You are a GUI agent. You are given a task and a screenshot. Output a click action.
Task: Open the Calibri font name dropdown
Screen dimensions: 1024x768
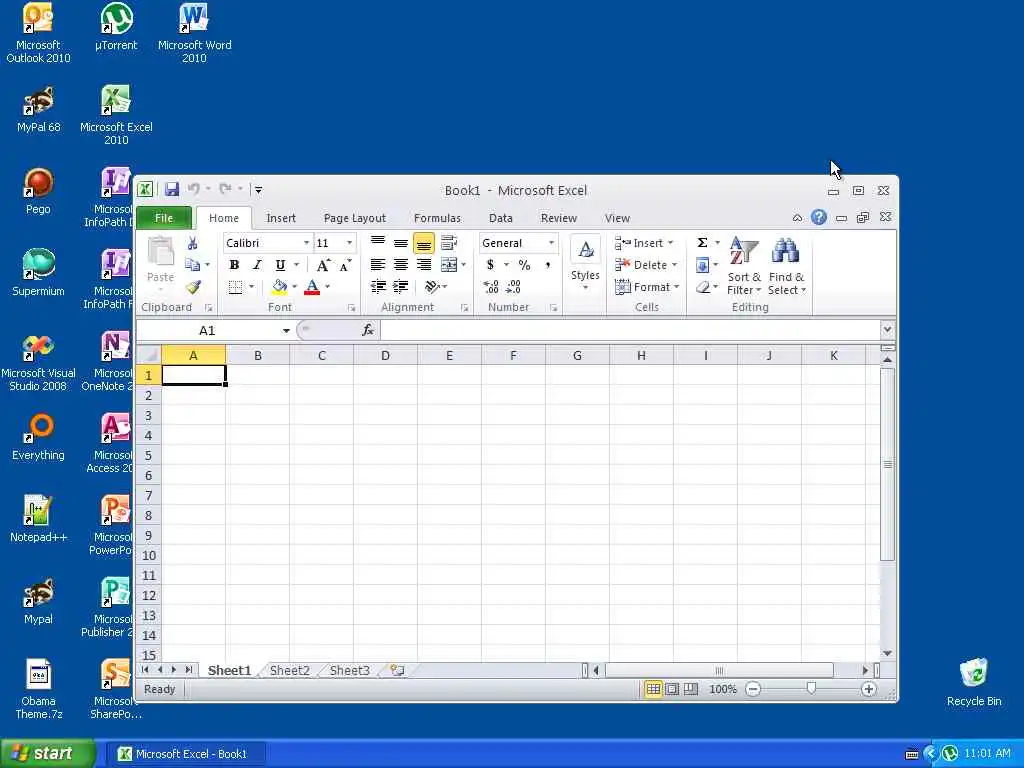tap(306, 243)
